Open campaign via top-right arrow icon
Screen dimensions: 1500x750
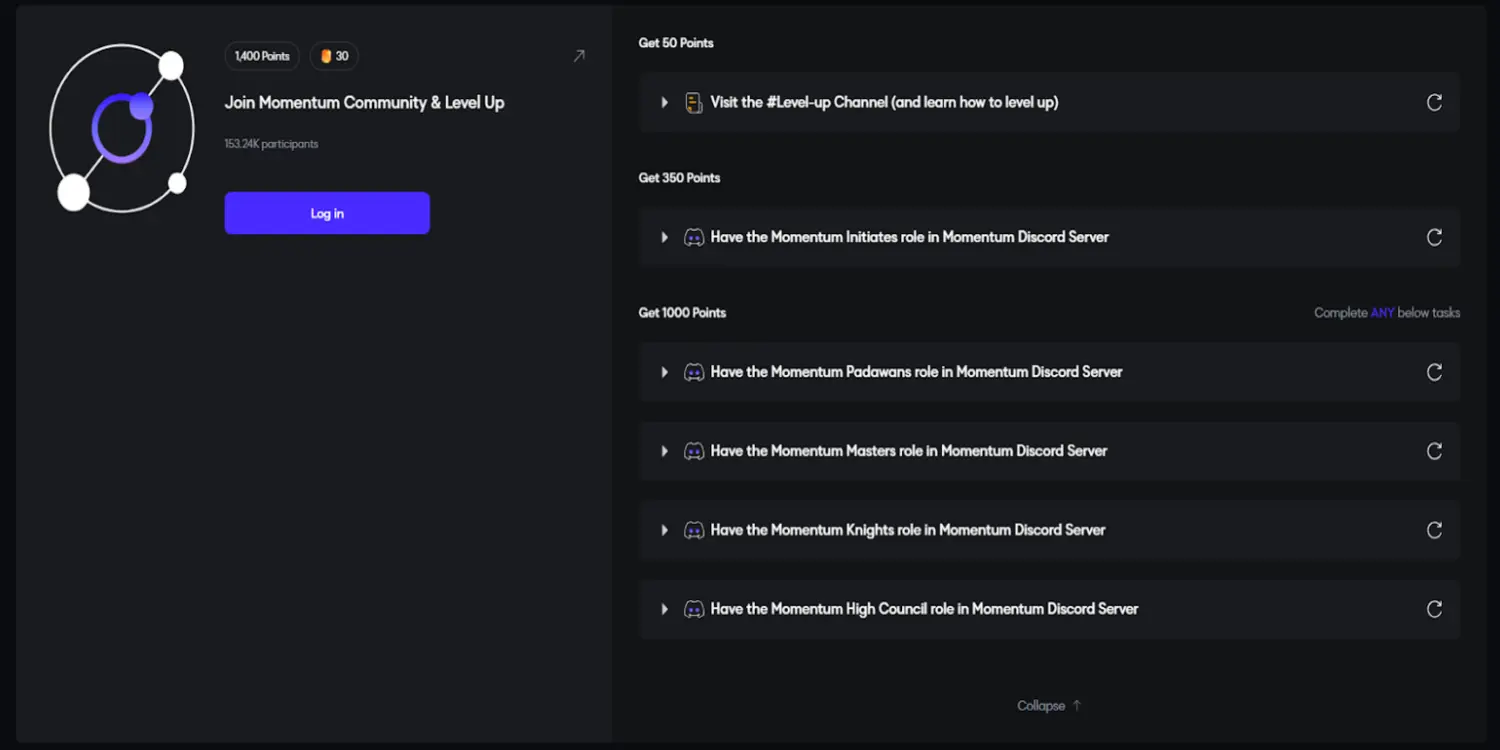pyautogui.click(x=579, y=56)
